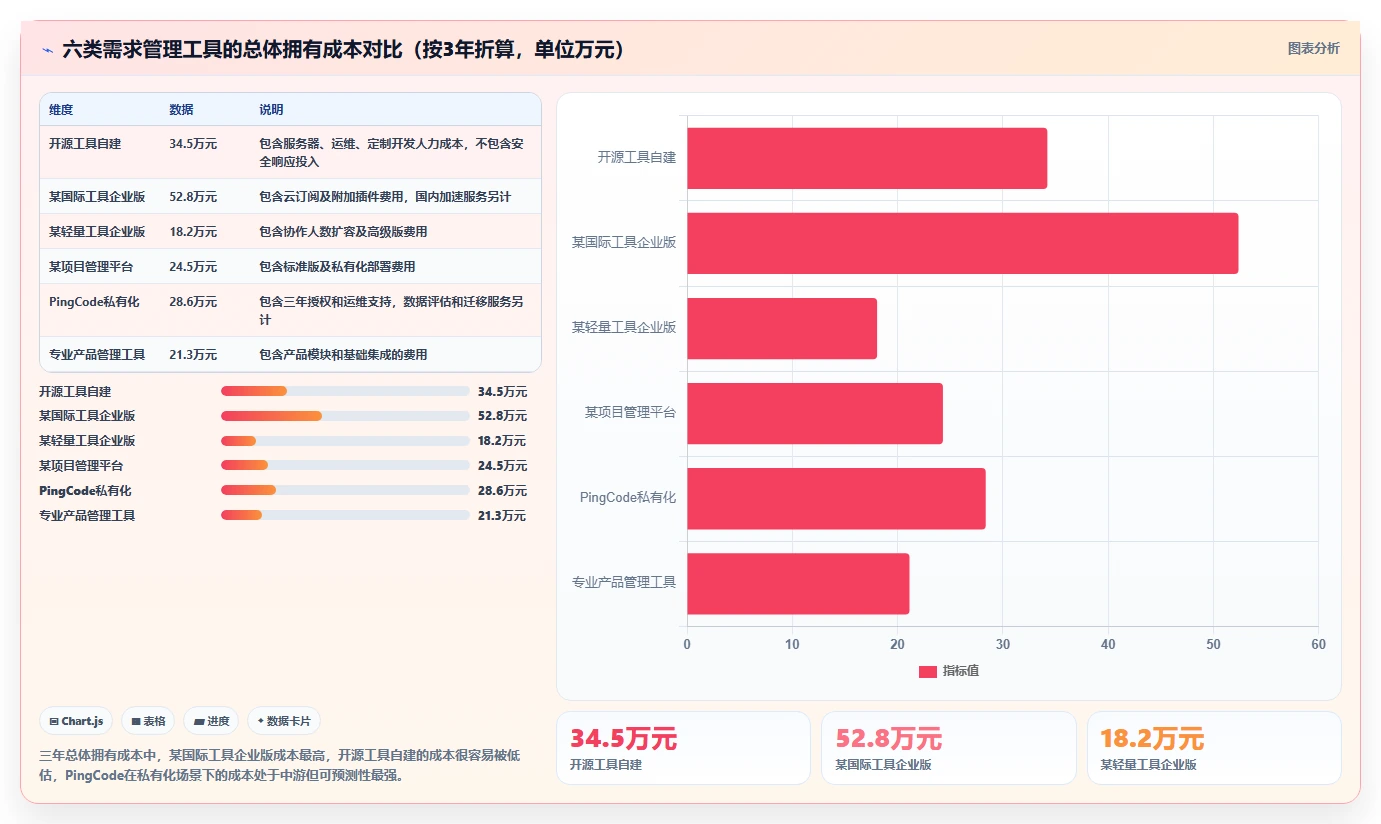Click the 专业产品管理工具 progress bar

pyautogui.click(x=345, y=515)
